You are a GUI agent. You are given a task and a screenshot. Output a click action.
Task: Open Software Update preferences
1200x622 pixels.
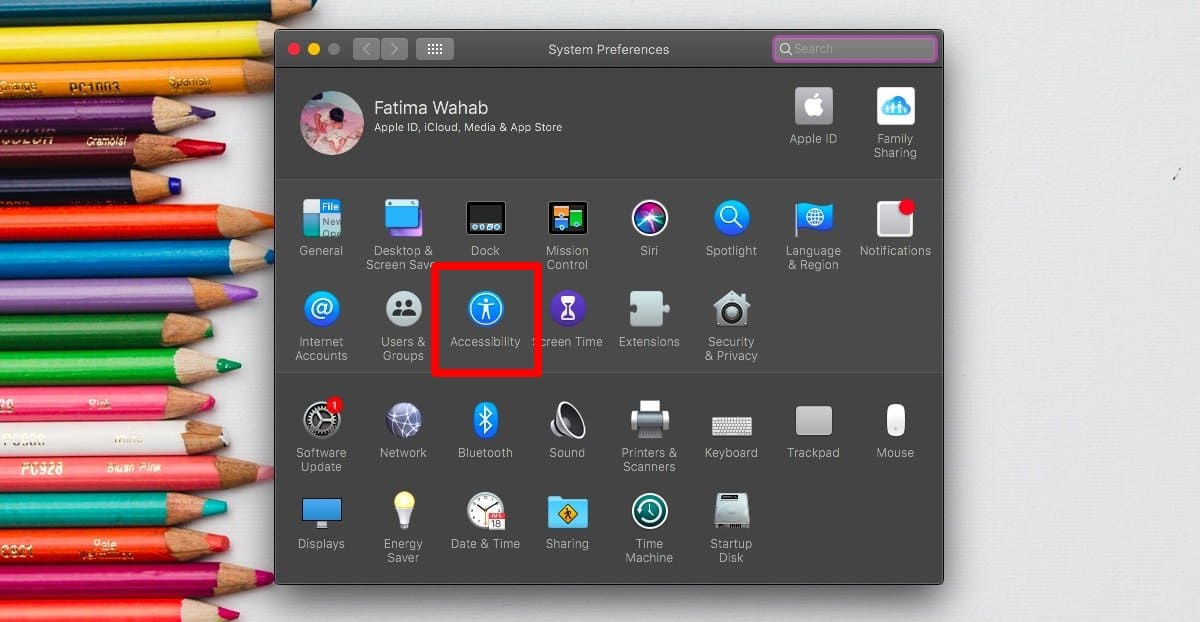(321, 420)
